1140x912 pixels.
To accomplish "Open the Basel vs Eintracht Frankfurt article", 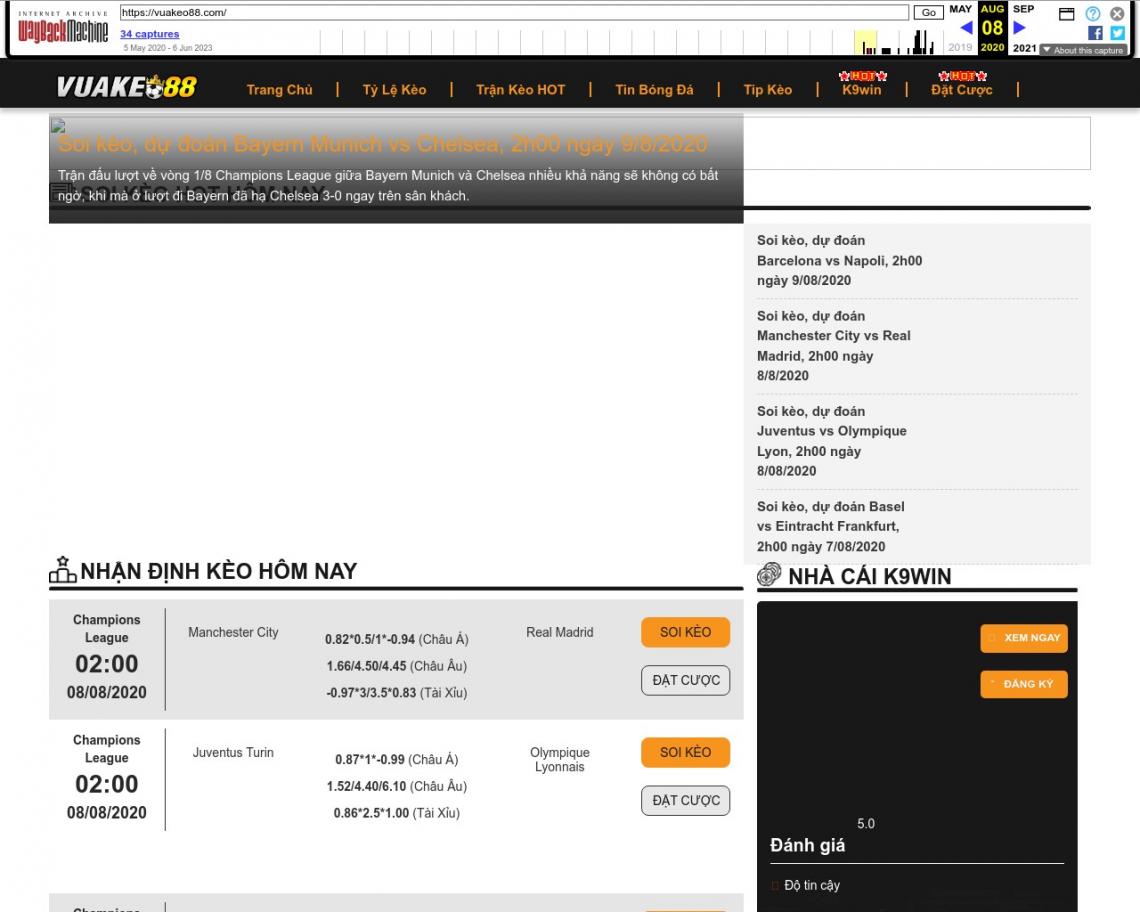I will (x=831, y=527).
